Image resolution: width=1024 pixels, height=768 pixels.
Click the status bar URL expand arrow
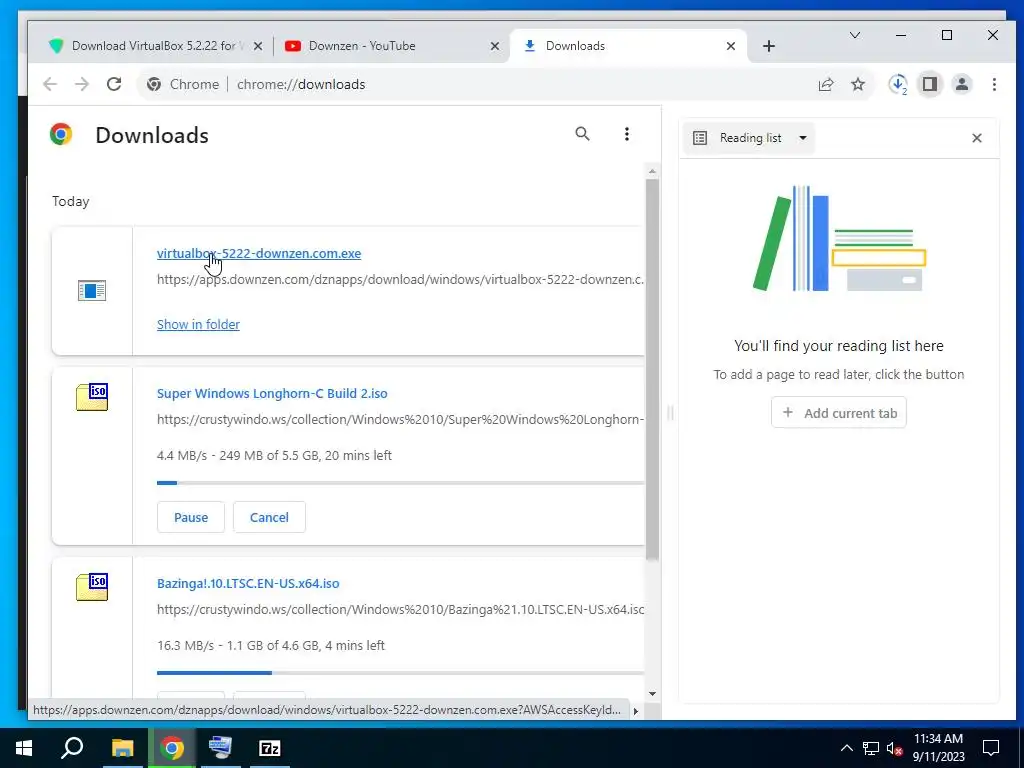click(x=636, y=711)
